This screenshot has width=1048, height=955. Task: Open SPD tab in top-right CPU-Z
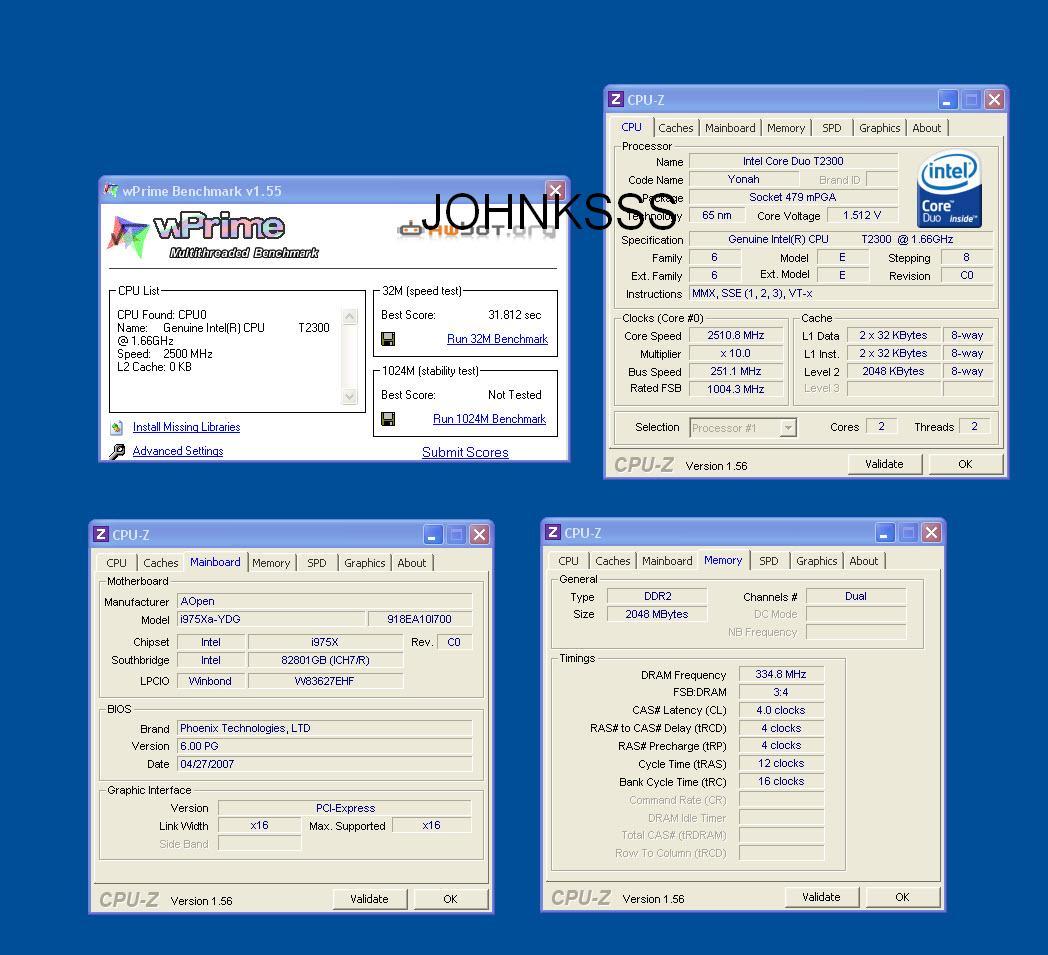(x=831, y=128)
